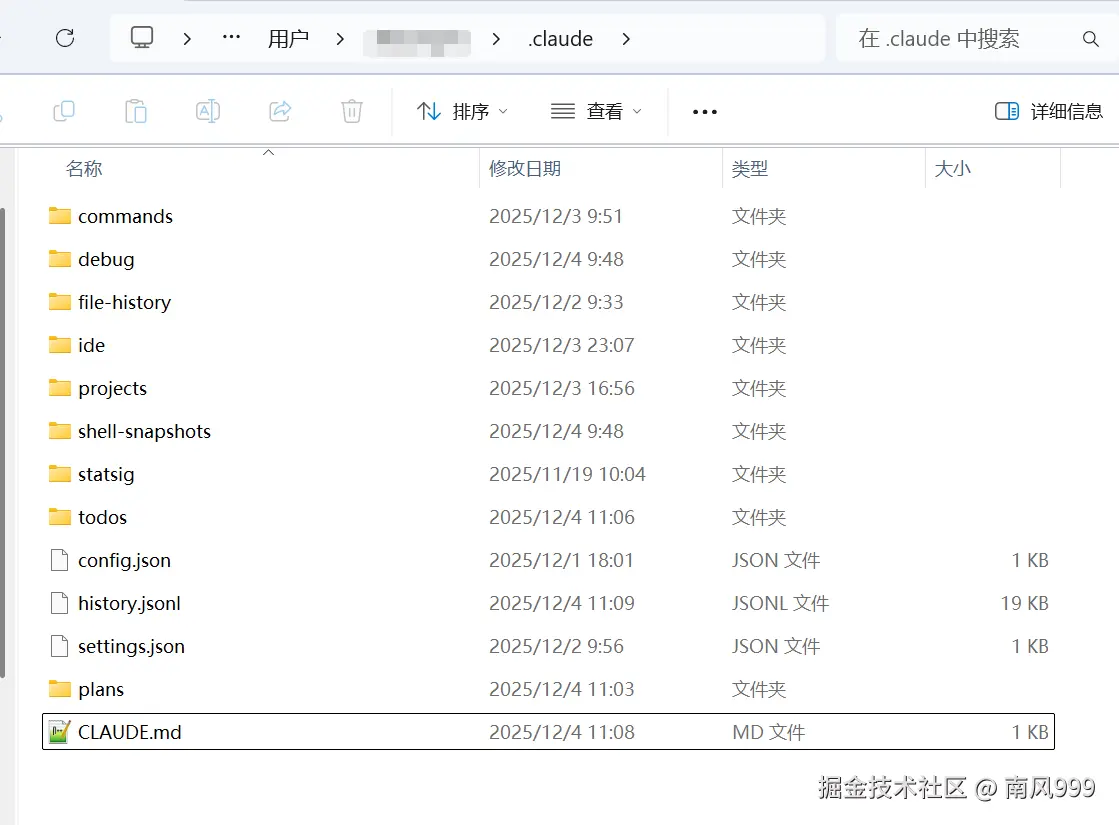Click the config.json file icon
Screen dimensions: 1119x825
click(x=60, y=560)
